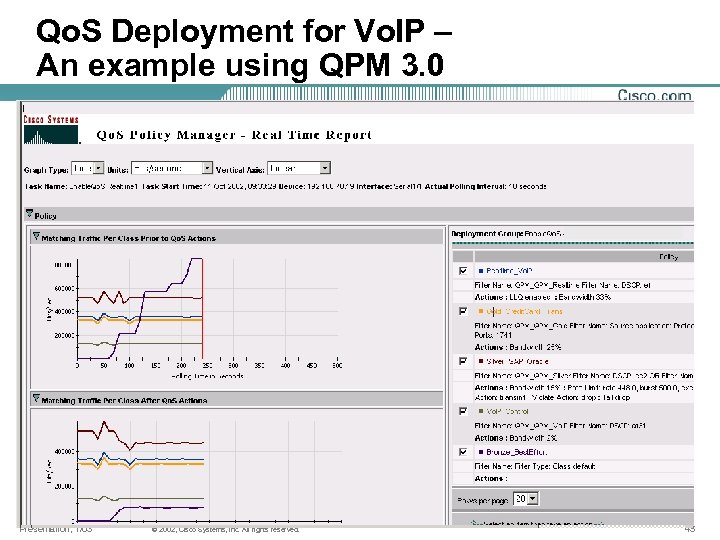Click the Realtime_VoIP blue color square
This screenshot has height=540, width=720.
tap(481, 271)
